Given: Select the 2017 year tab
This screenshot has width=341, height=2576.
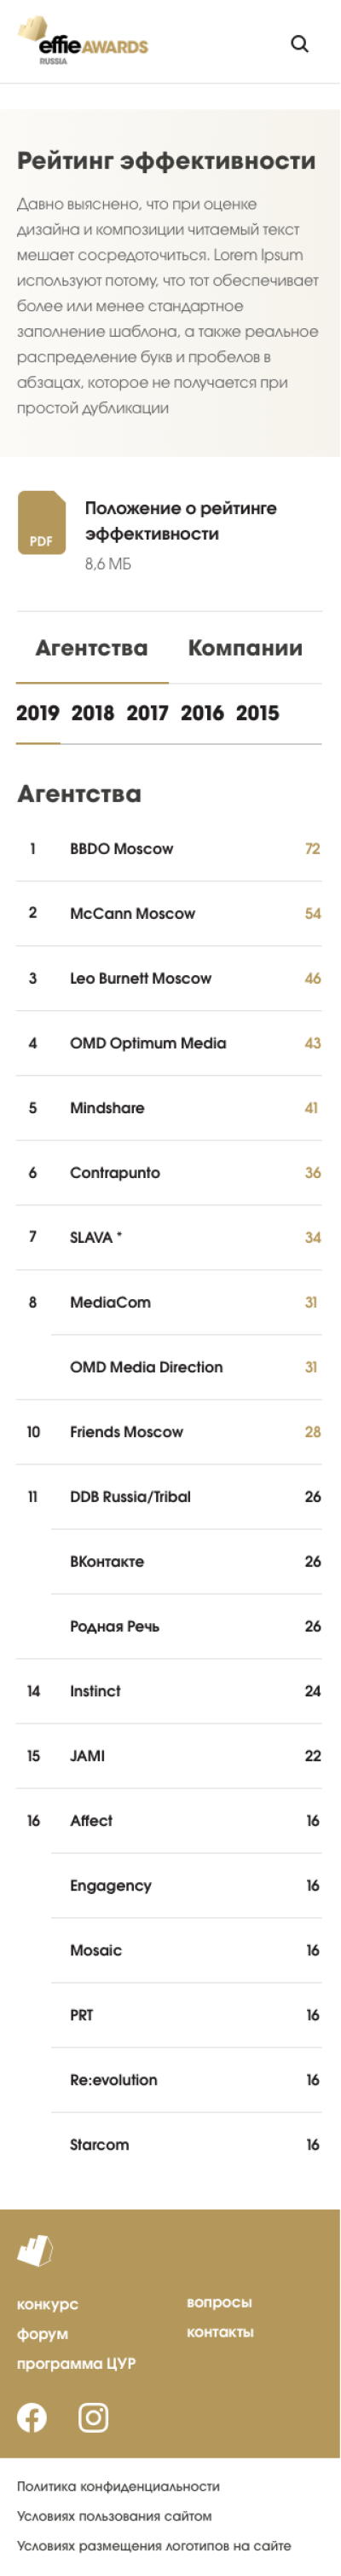Looking at the screenshot, I should (x=147, y=713).
